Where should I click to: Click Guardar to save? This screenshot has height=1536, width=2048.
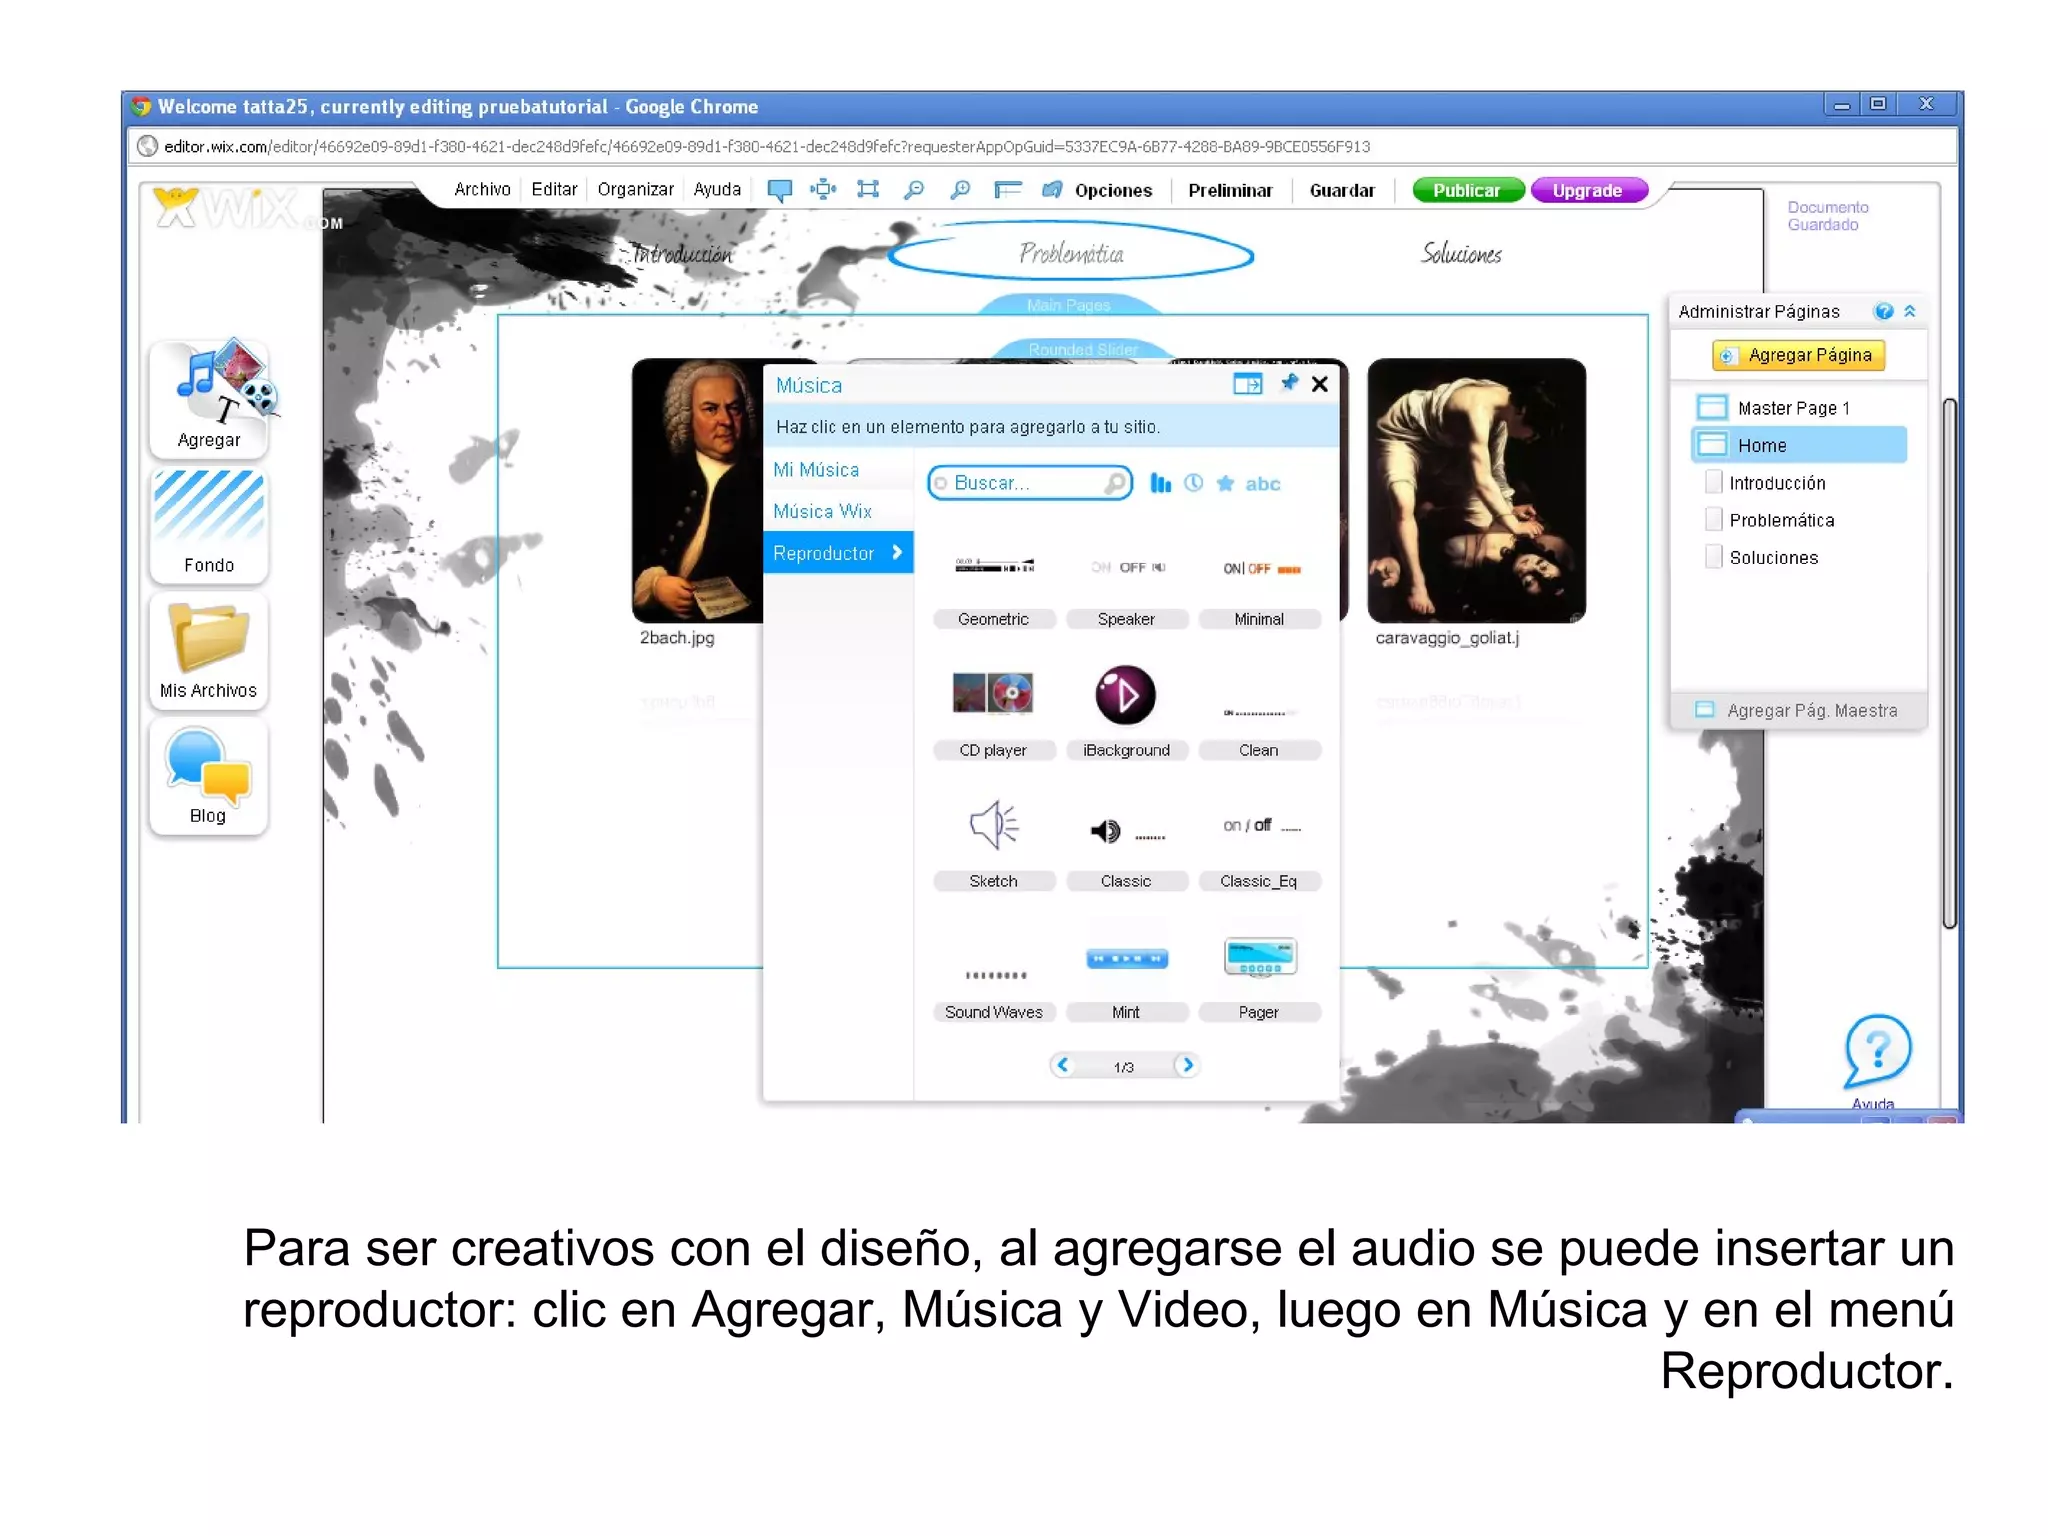[x=1342, y=191]
